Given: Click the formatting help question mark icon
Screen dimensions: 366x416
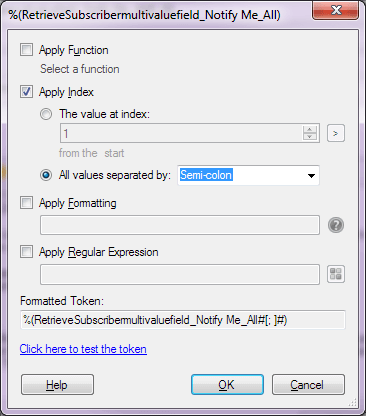Looking at the screenshot, I should pos(336,225).
